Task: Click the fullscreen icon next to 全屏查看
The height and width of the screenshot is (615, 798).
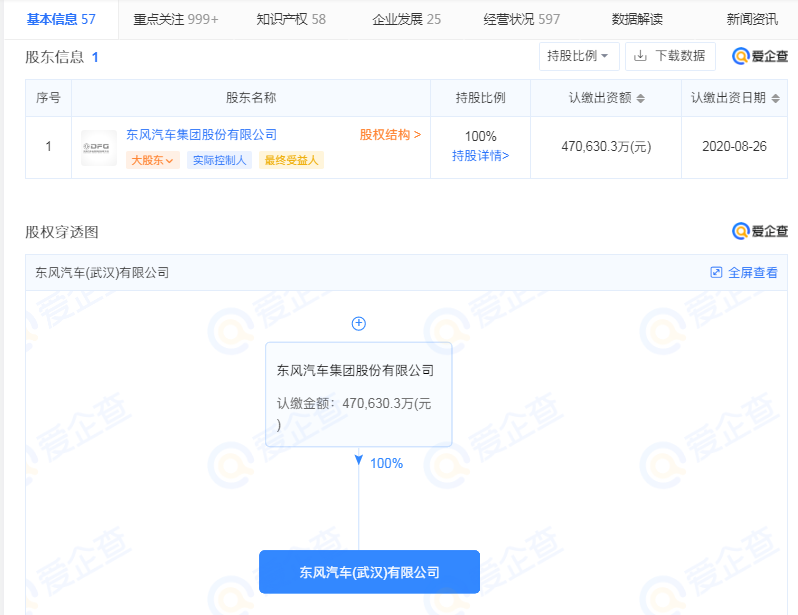Action: point(716,272)
